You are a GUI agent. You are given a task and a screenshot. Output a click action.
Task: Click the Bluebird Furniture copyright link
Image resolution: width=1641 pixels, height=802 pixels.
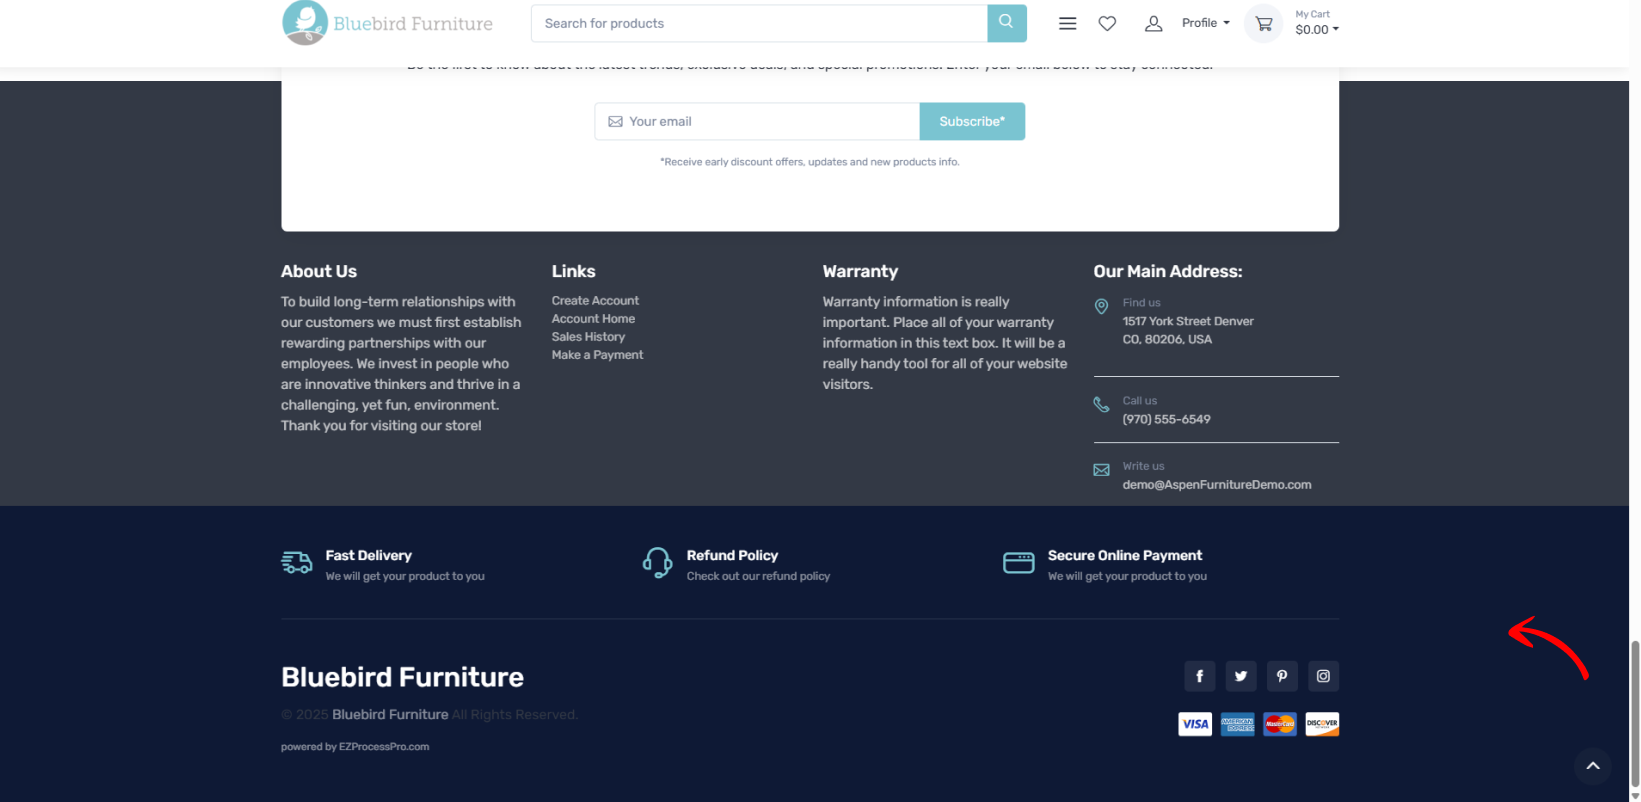(390, 714)
